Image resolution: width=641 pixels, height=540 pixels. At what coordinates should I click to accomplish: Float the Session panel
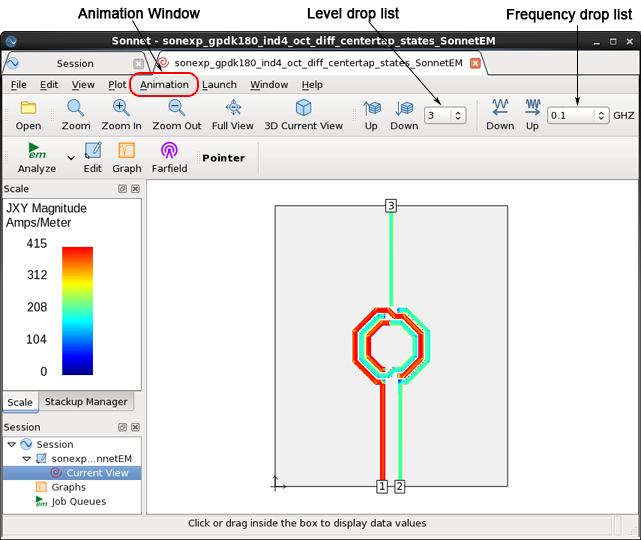[122, 427]
